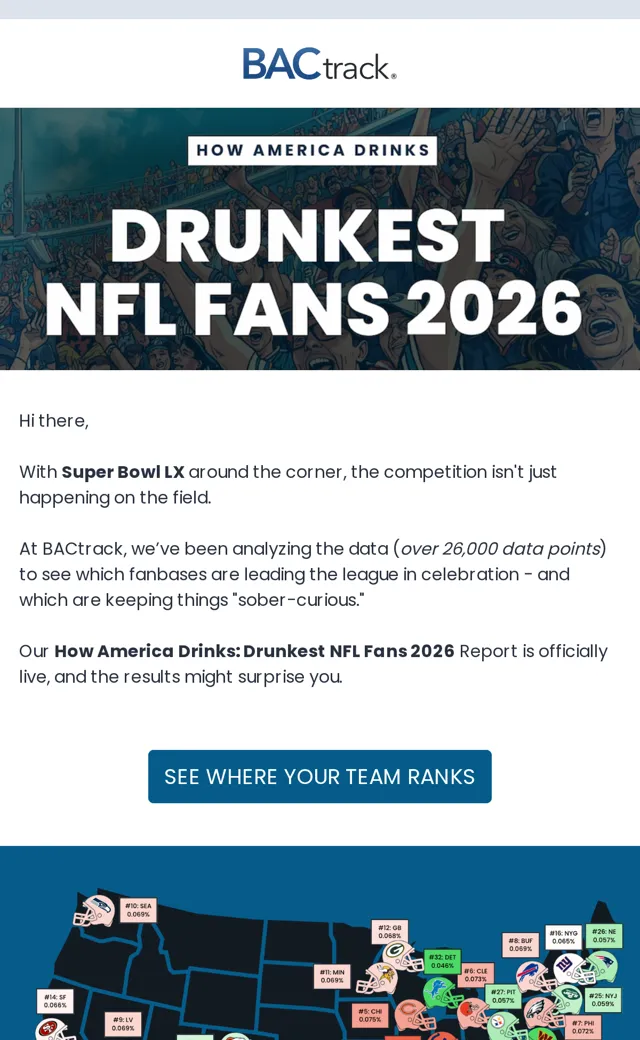Click the New England Patriots helmet
Image resolution: width=640 pixels, height=1040 pixels.
600,966
